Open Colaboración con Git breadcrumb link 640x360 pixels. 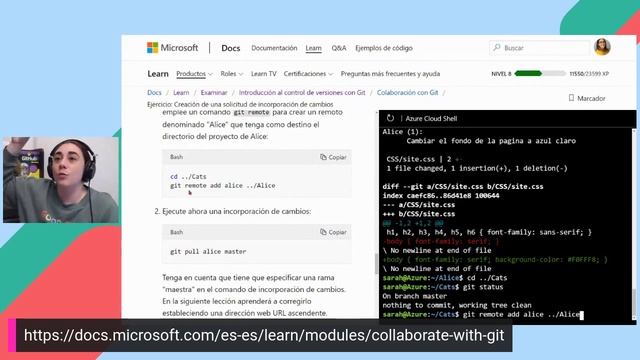point(407,93)
